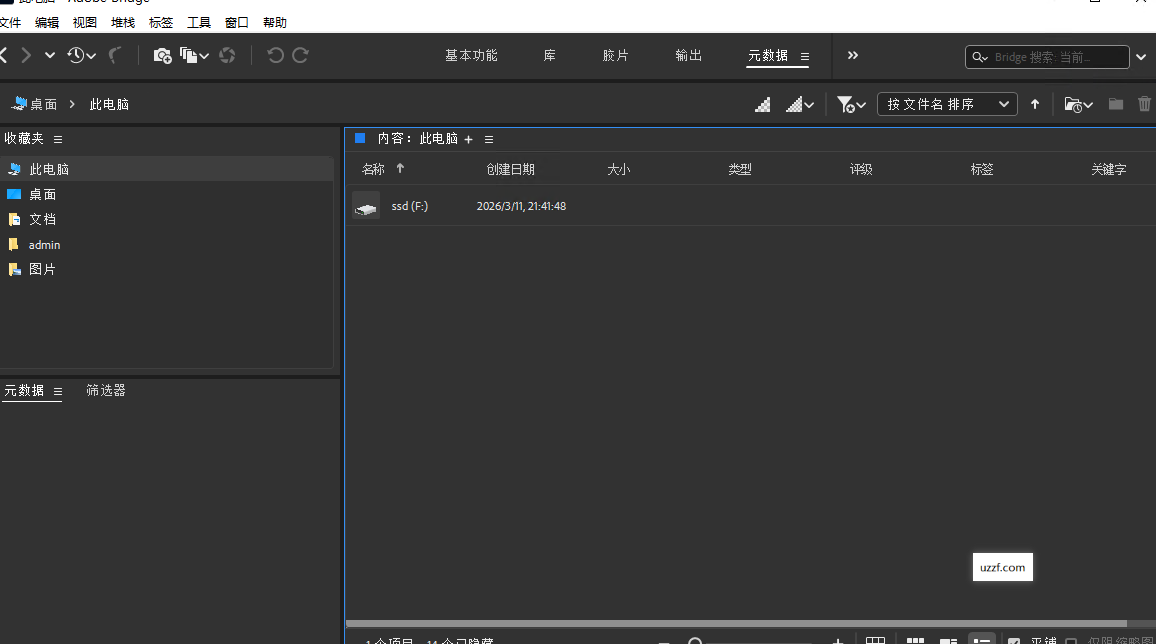Switch to list view in status bar
The height and width of the screenshot is (644, 1156).
pyautogui.click(x=981, y=639)
